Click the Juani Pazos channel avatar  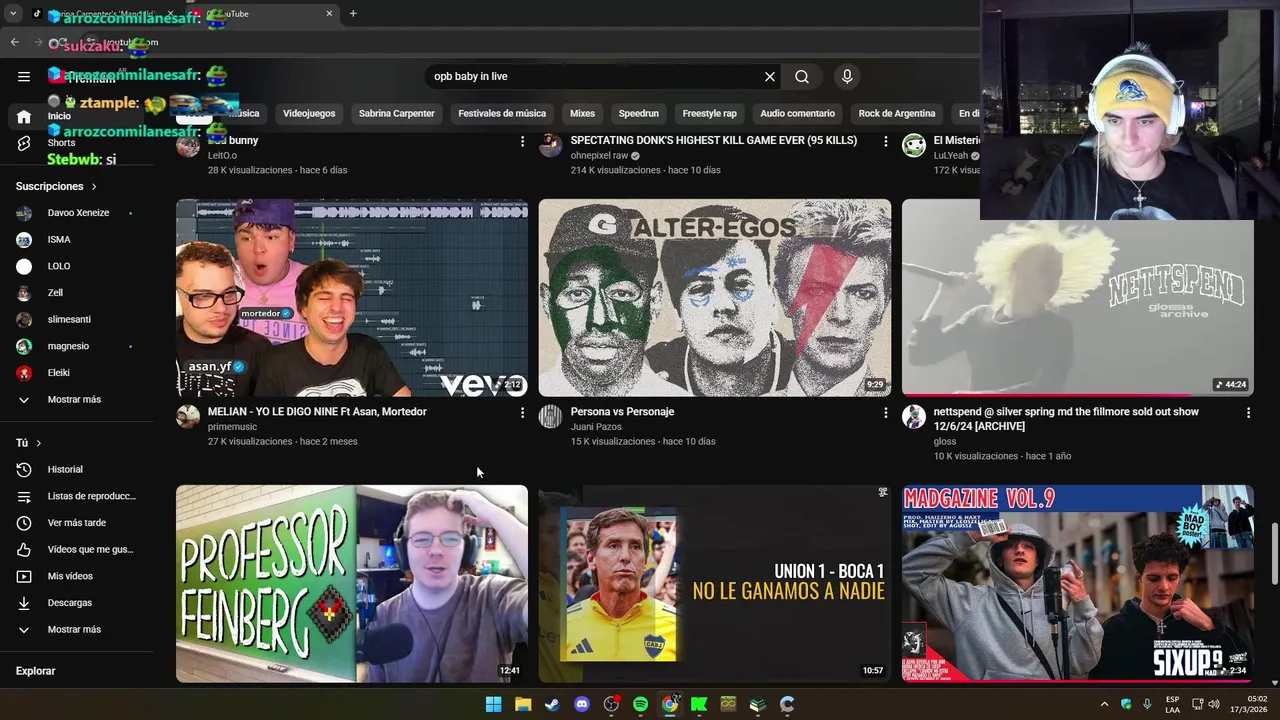[x=551, y=417]
